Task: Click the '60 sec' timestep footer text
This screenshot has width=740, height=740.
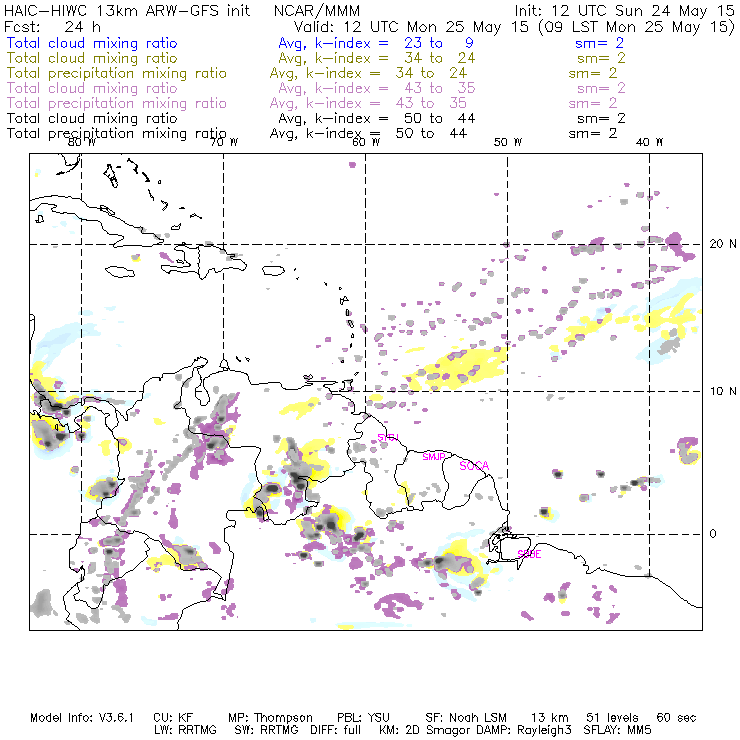Action: (676, 718)
